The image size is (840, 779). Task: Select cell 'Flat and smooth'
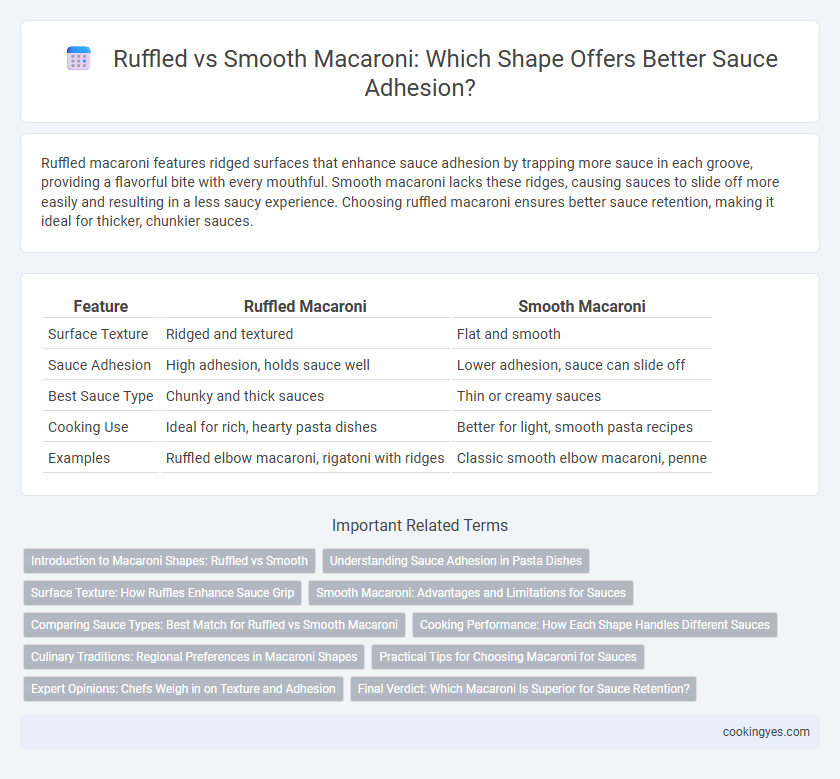coord(582,334)
